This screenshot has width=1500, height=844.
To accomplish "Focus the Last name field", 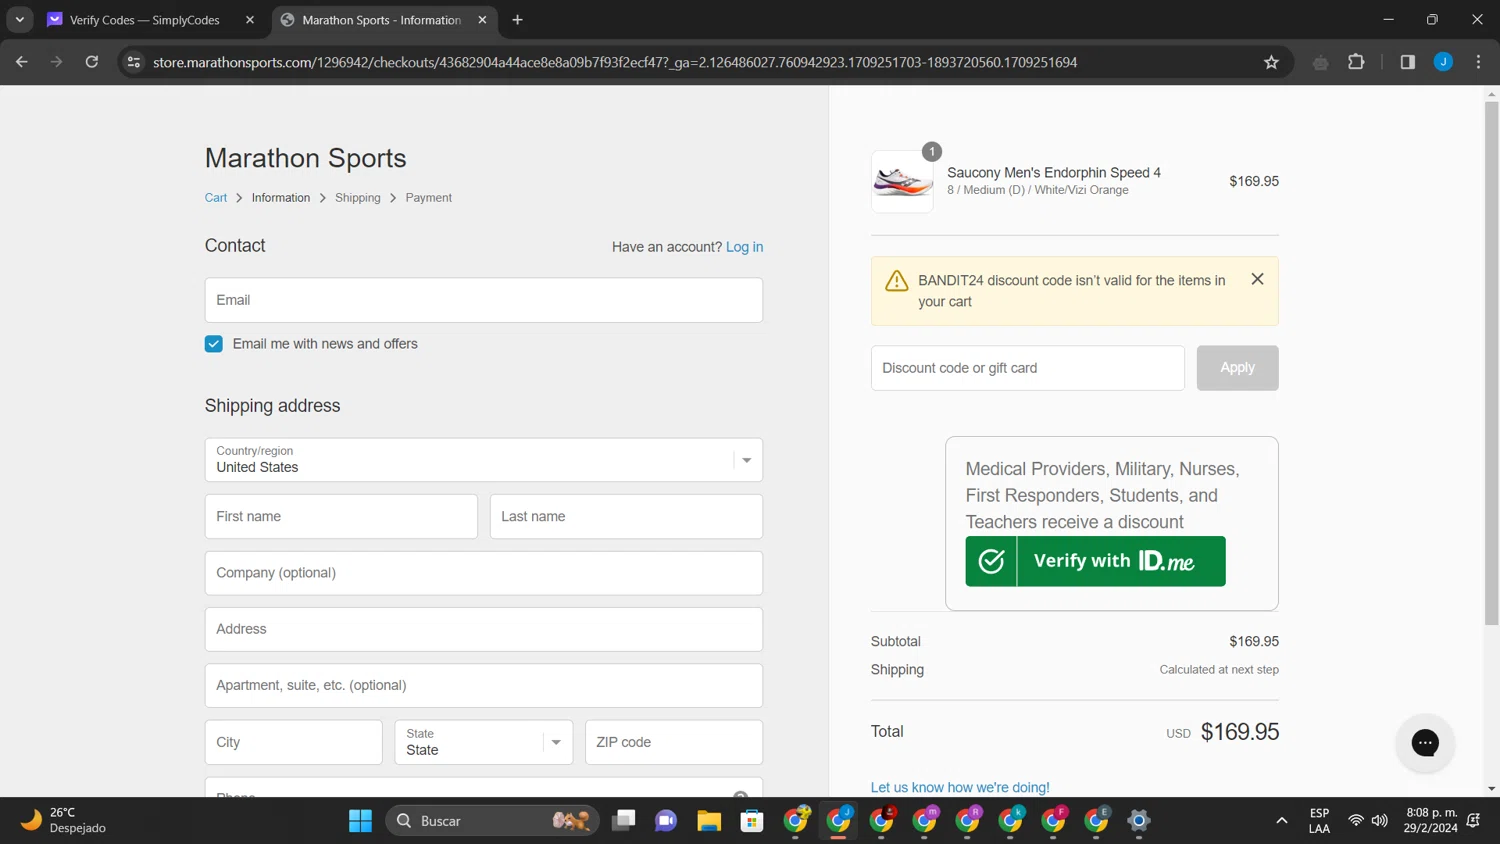I will point(626,517).
